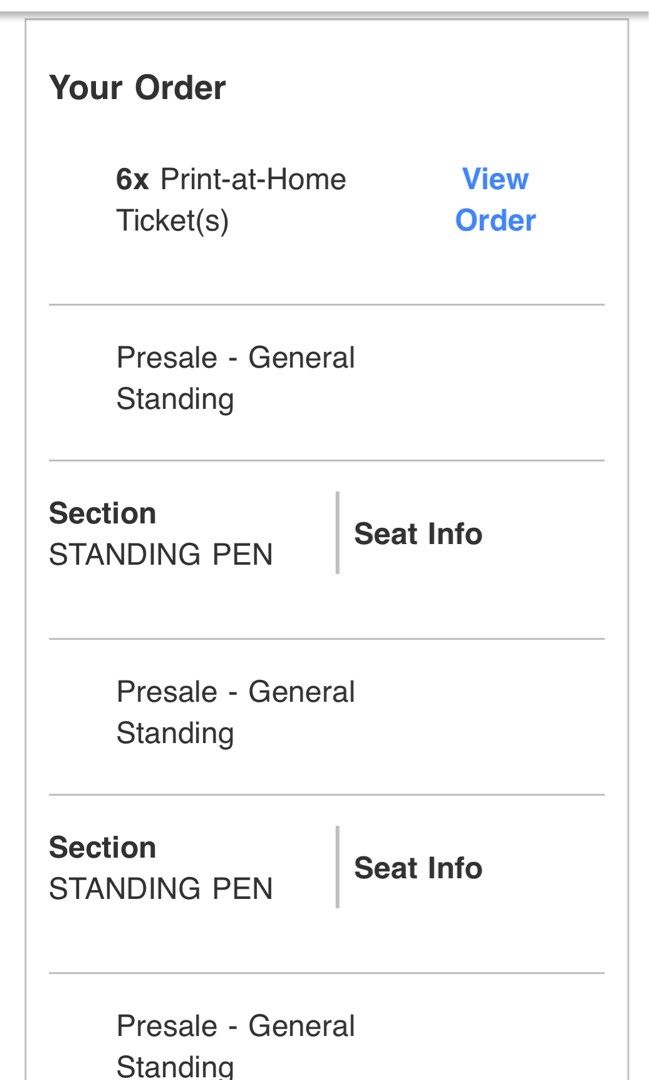Click the first Seat Info label

point(418,533)
